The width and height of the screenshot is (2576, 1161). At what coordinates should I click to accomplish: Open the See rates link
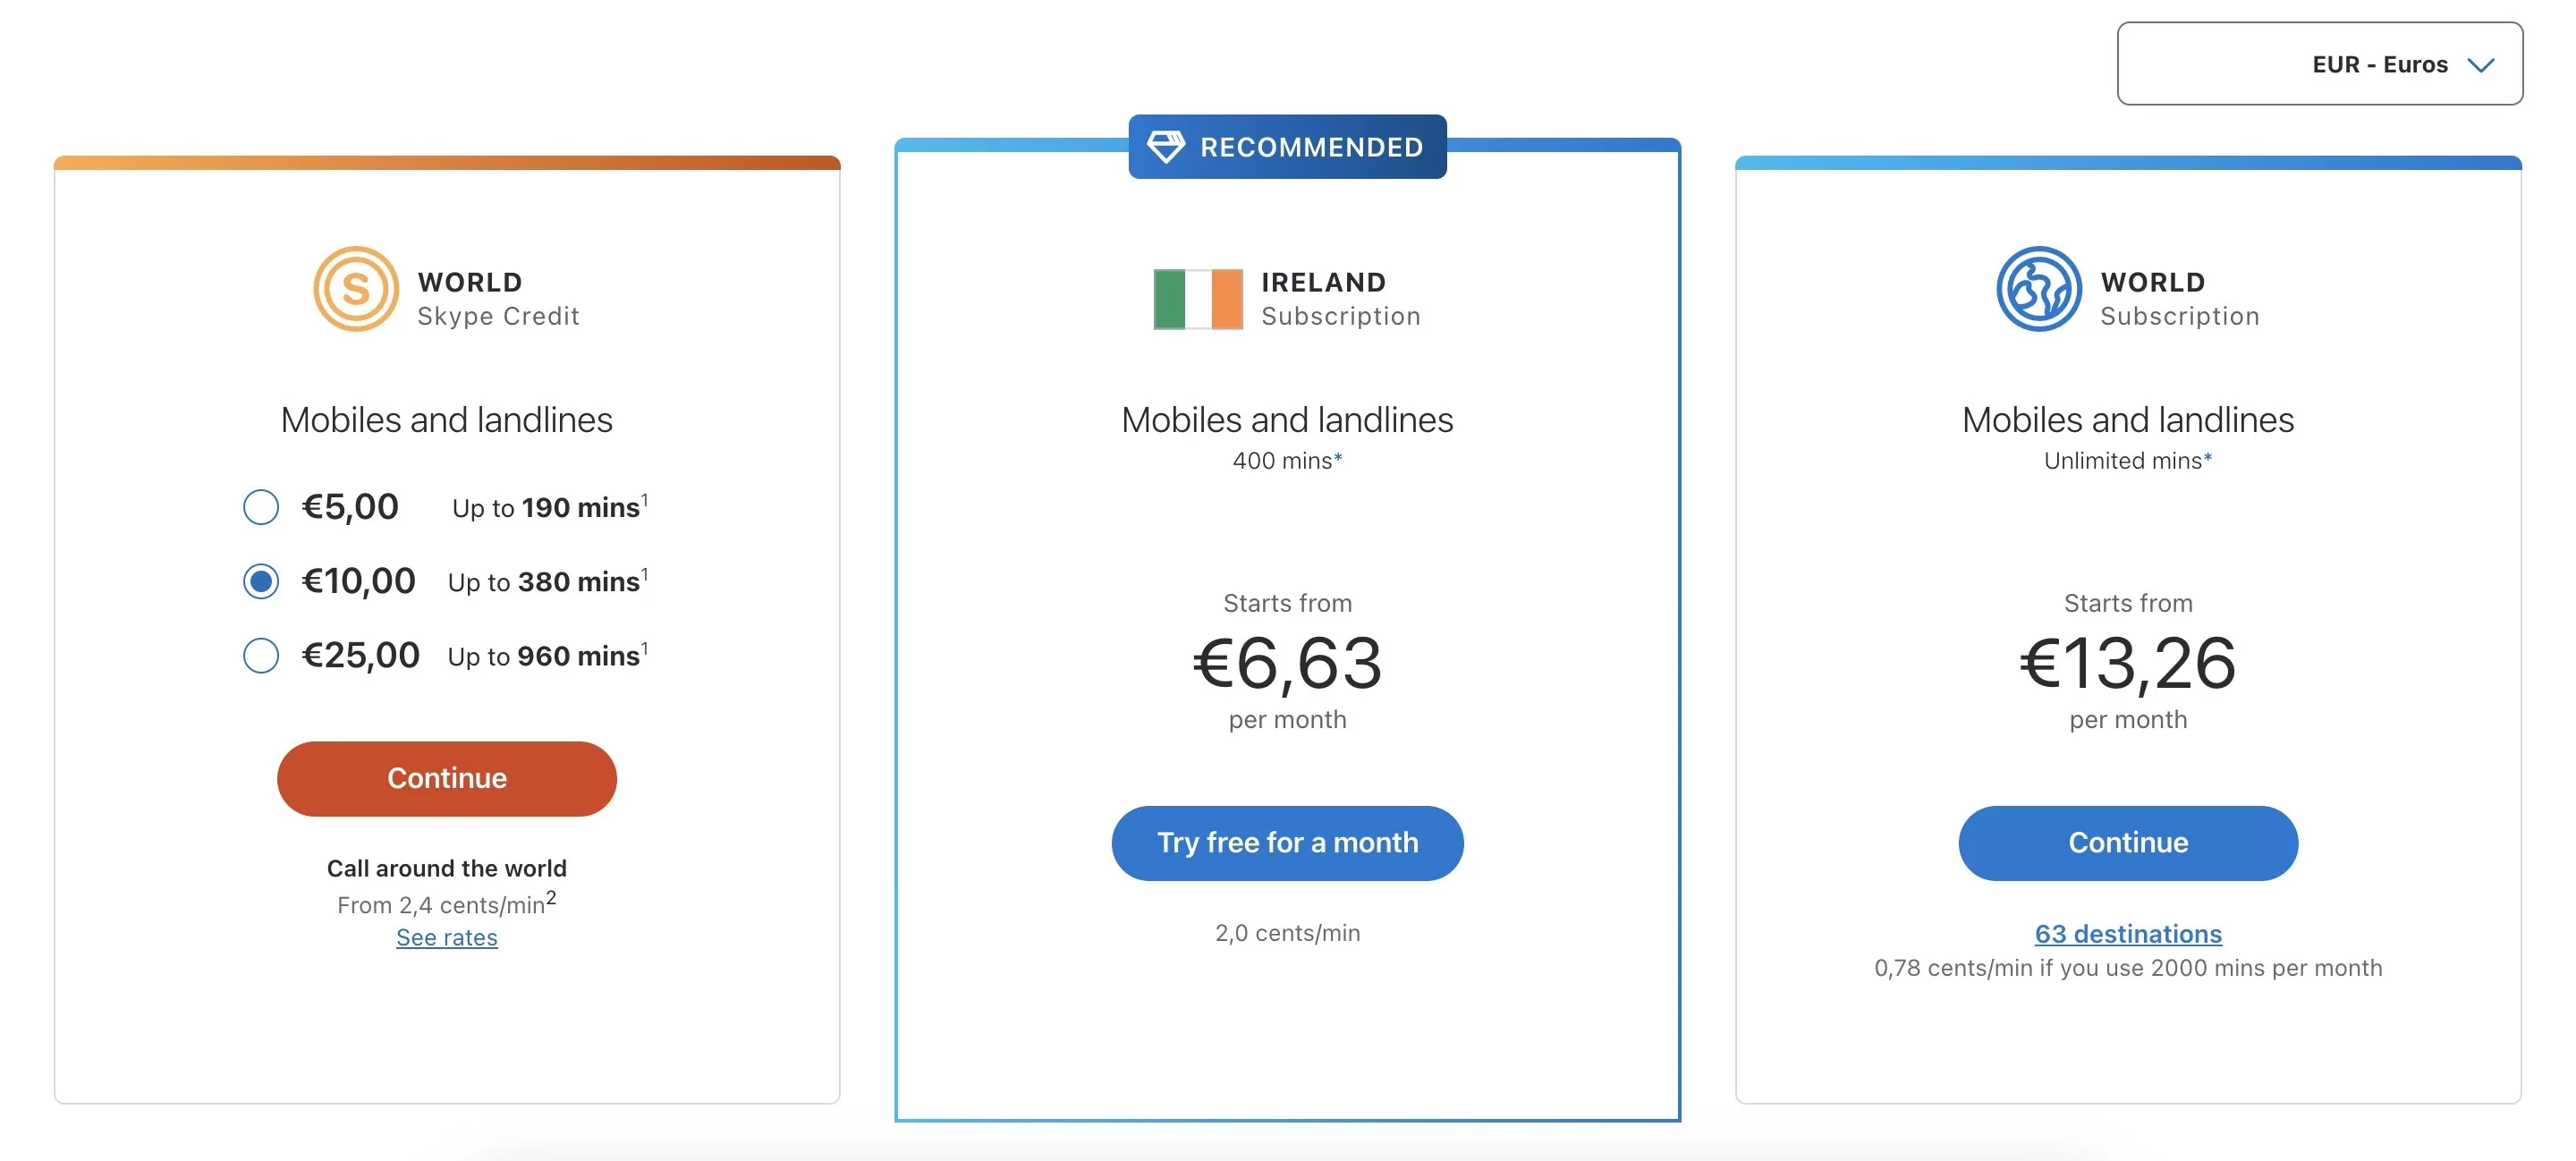click(x=446, y=937)
